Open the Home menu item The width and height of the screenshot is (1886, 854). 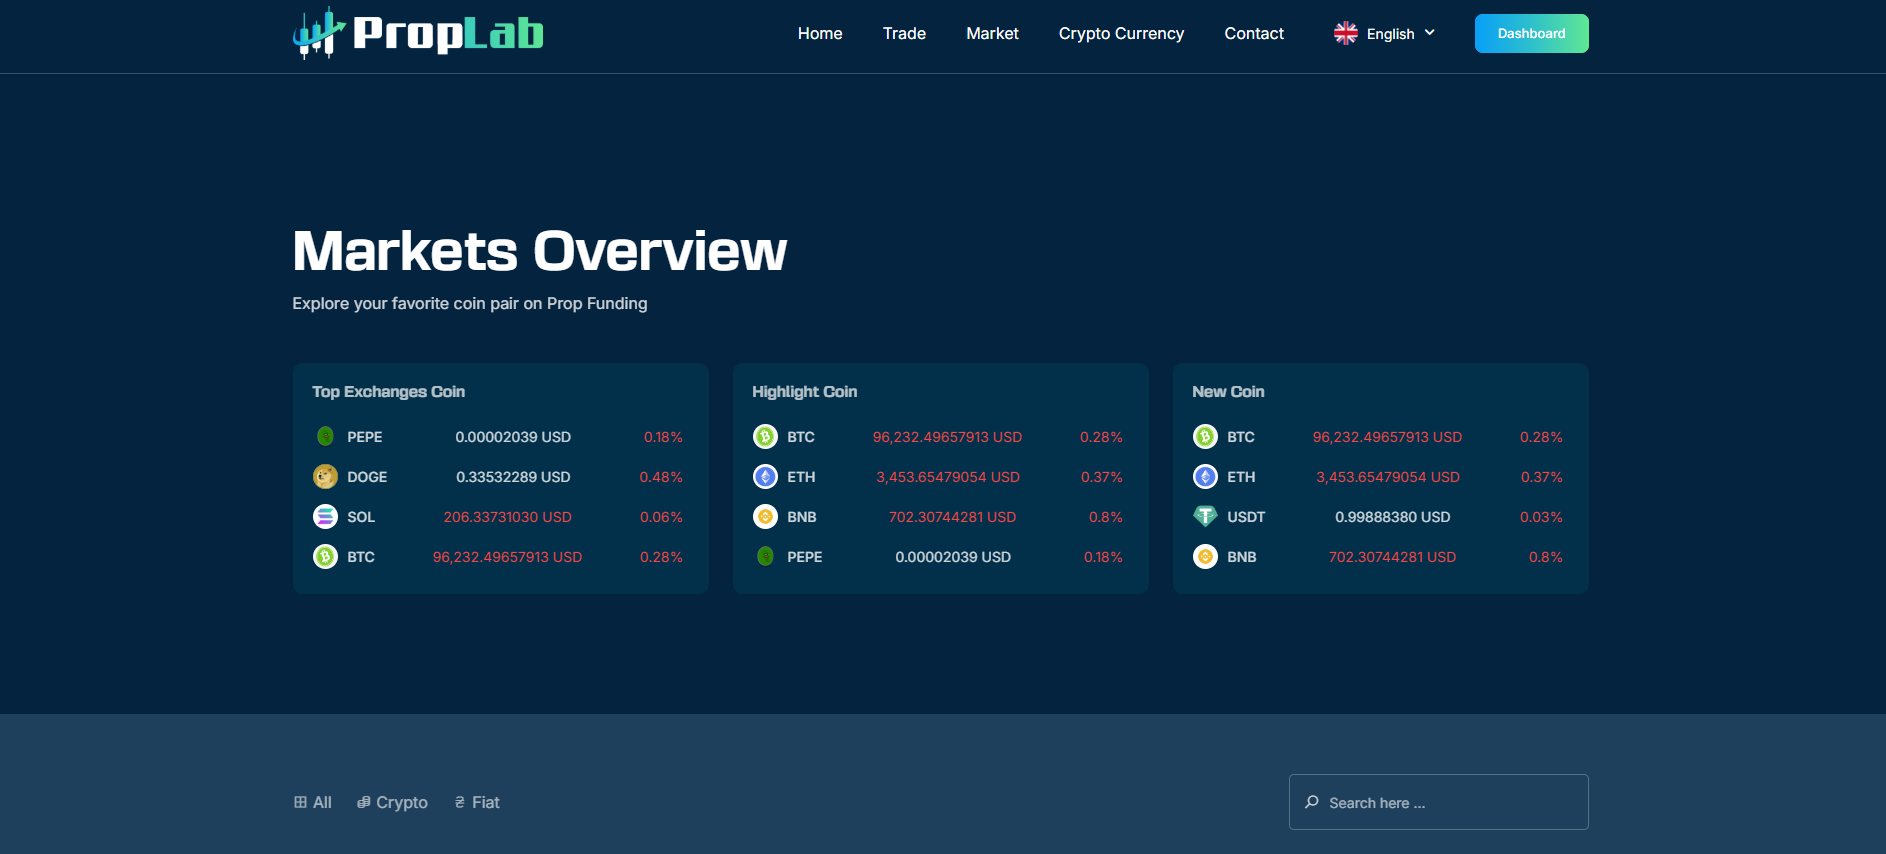pyautogui.click(x=820, y=34)
